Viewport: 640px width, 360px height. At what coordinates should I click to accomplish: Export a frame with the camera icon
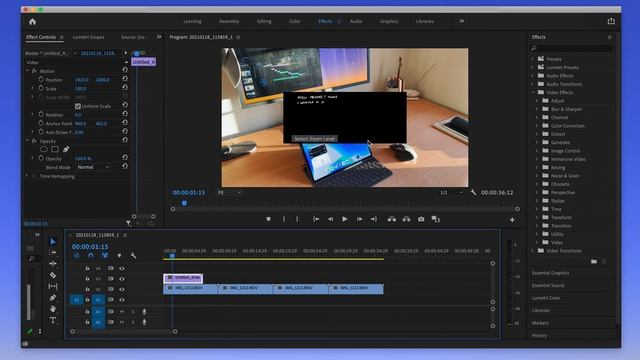[x=421, y=219]
